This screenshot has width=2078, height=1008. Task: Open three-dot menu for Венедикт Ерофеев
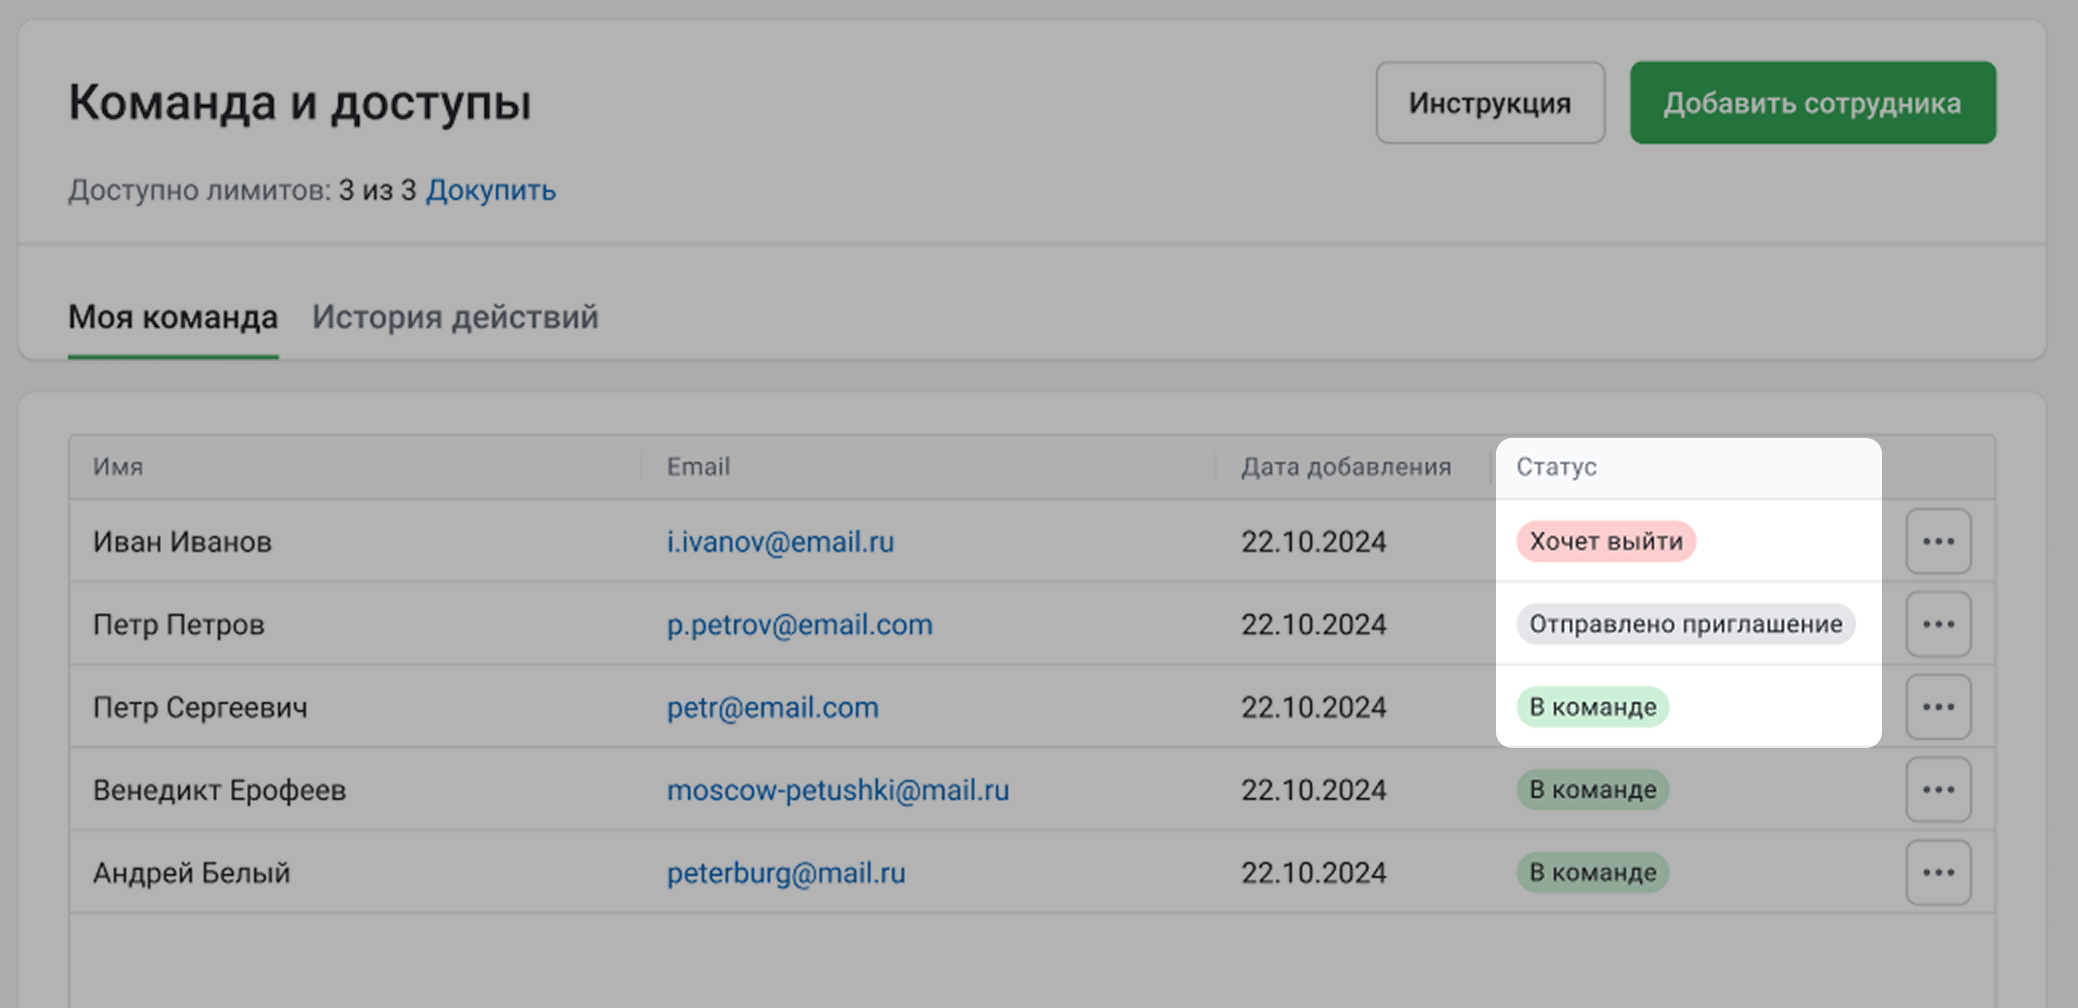click(x=1937, y=790)
